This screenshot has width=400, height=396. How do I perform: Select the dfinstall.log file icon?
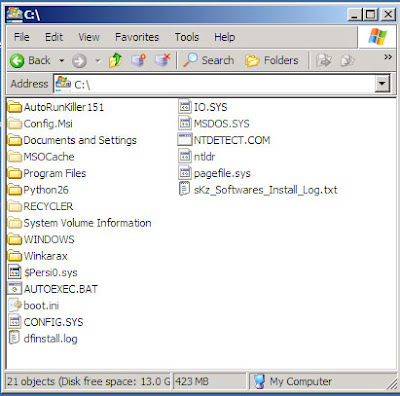pyautogui.click(x=14, y=338)
